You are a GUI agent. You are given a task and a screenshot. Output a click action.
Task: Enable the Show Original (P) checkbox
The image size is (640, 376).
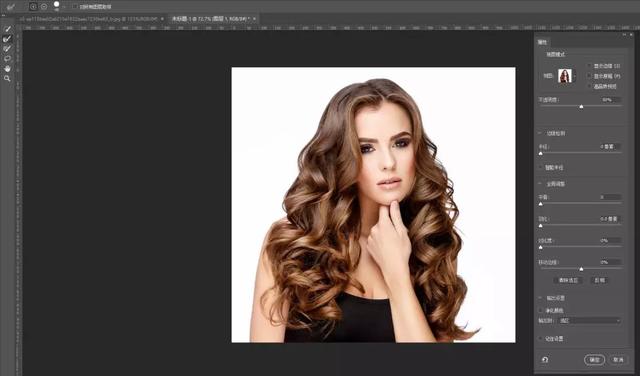(589, 76)
